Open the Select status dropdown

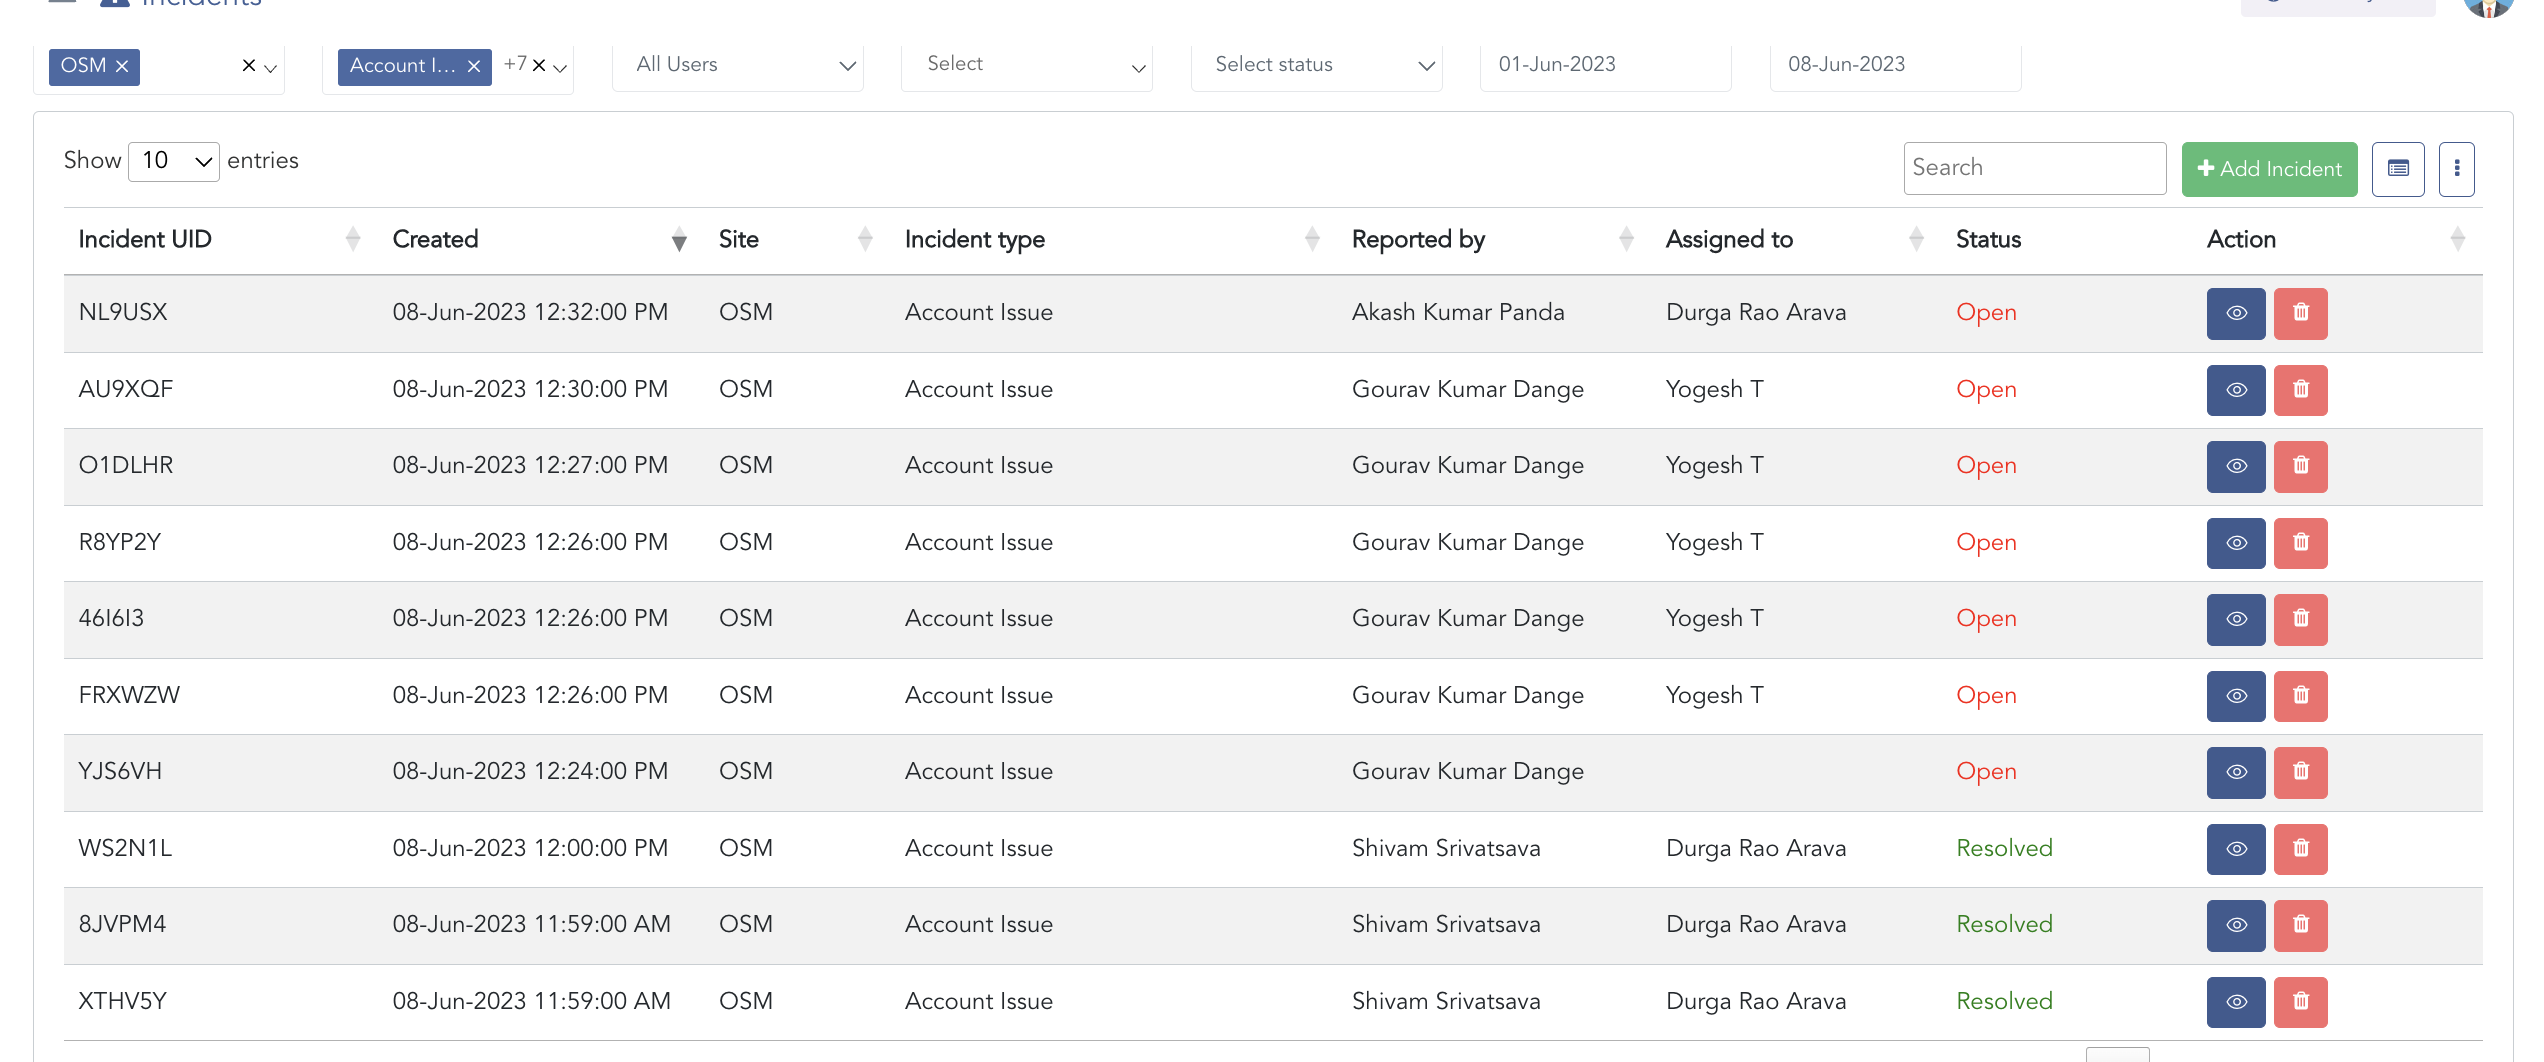point(1316,65)
